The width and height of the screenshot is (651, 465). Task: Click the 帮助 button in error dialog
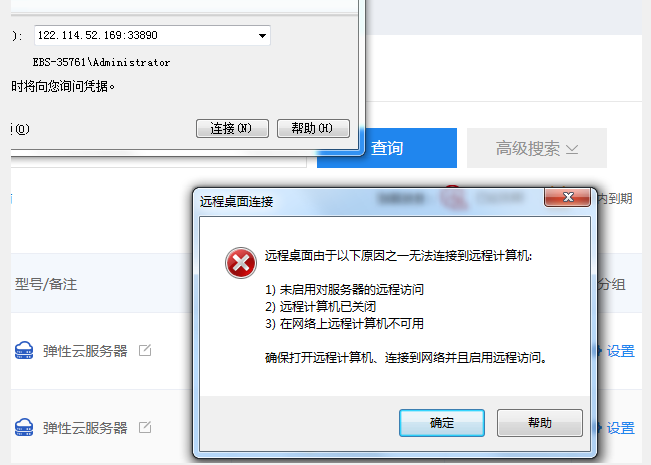(540, 423)
